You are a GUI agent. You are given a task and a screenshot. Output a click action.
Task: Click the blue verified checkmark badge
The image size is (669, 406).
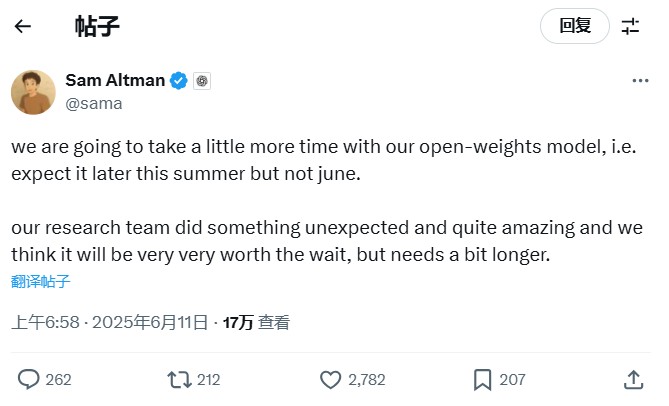179,81
